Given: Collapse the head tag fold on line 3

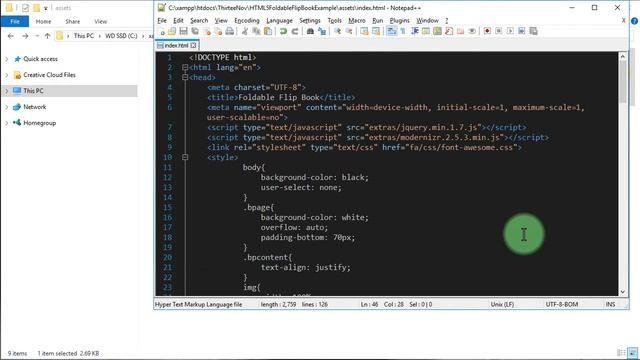Looking at the screenshot, I should [185, 77].
